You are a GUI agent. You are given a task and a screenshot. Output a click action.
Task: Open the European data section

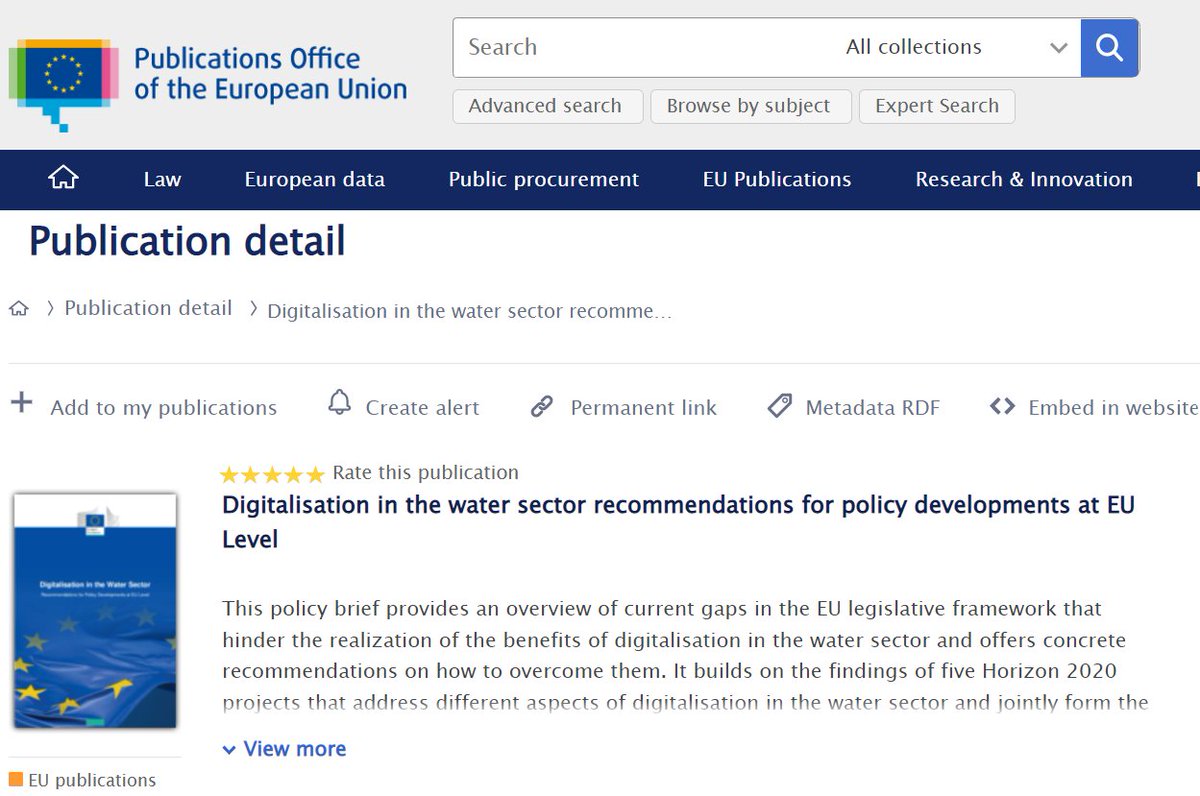pyautogui.click(x=314, y=180)
